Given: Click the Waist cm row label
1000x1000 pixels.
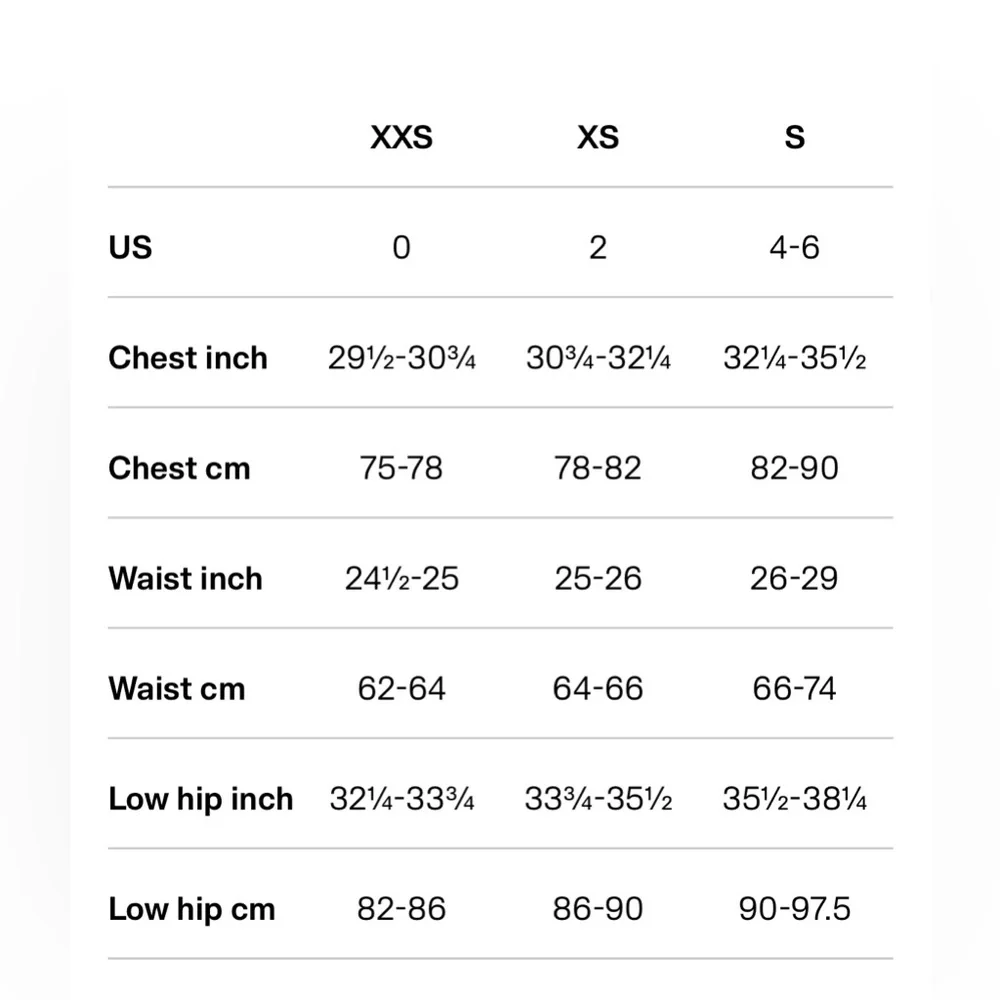Looking at the screenshot, I should pyautogui.click(x=176, y=689).
